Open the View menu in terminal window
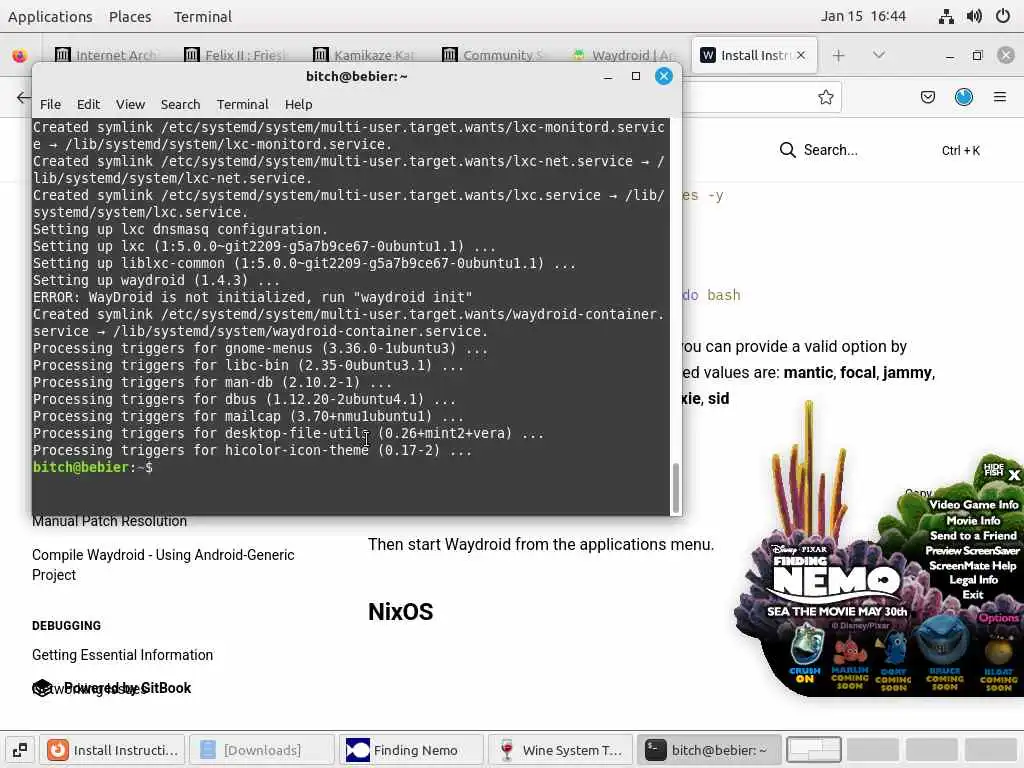This screenshot has height=768, width=1024. pos(130,104)
